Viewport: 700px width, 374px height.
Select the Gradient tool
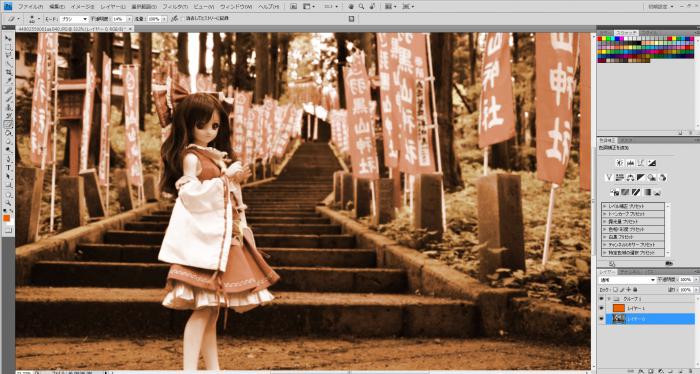coord(8,133)
